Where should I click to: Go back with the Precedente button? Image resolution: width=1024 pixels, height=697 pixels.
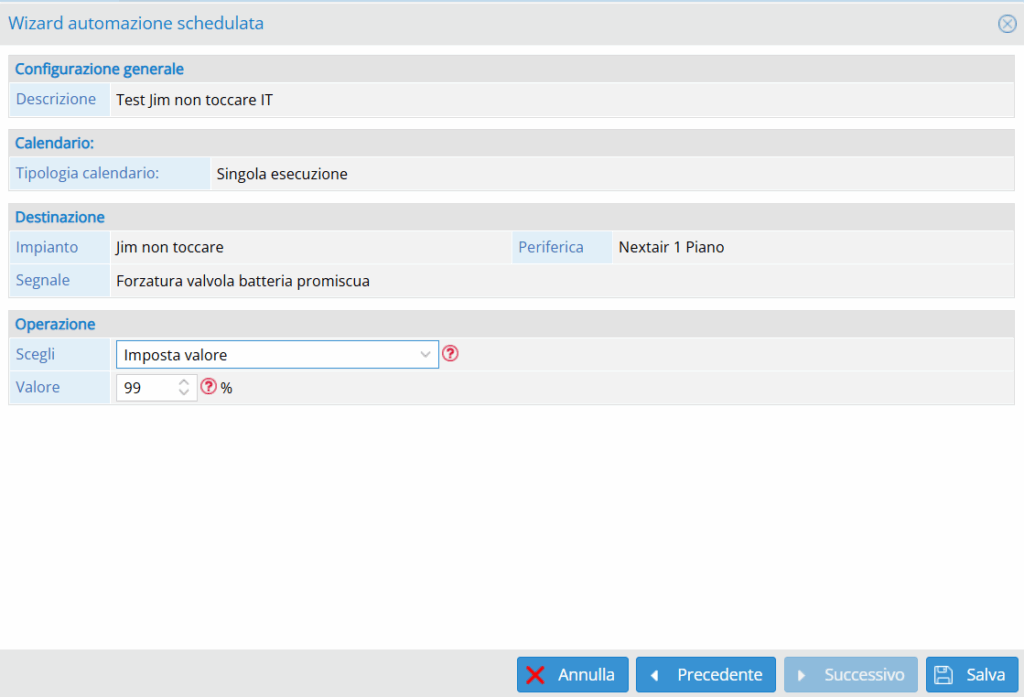(706, 674)
